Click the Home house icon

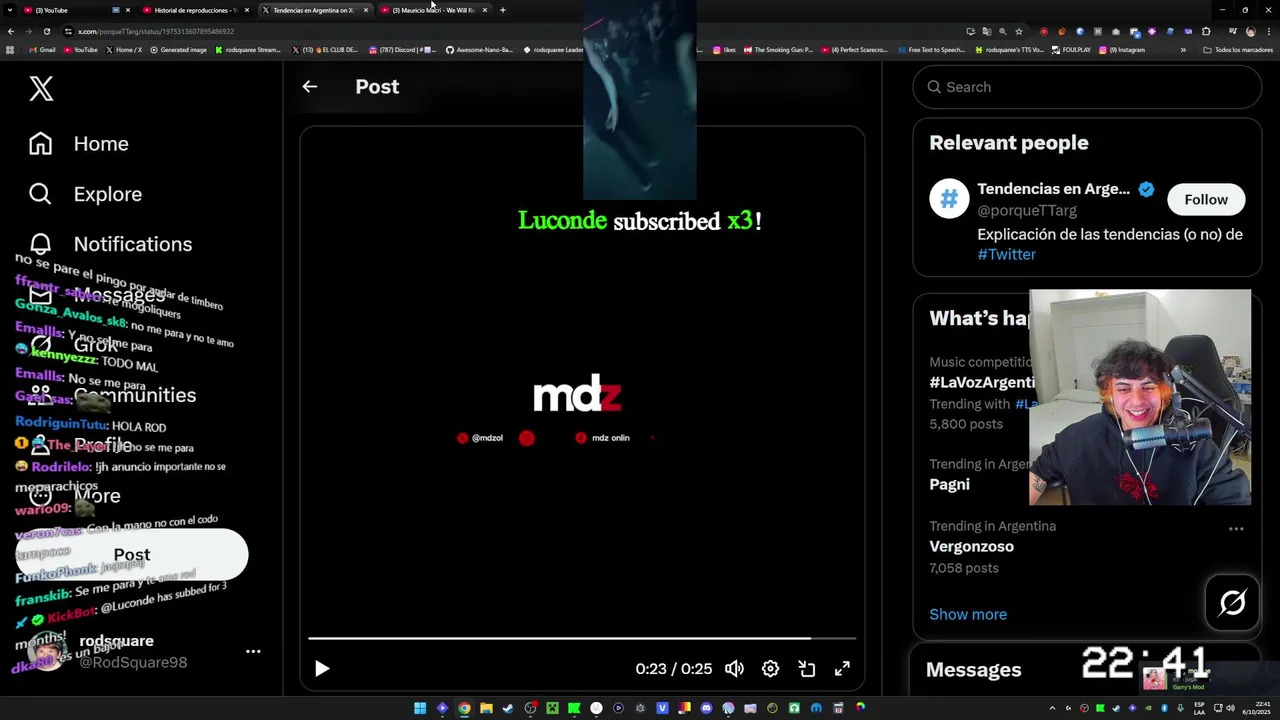[40, 144]
